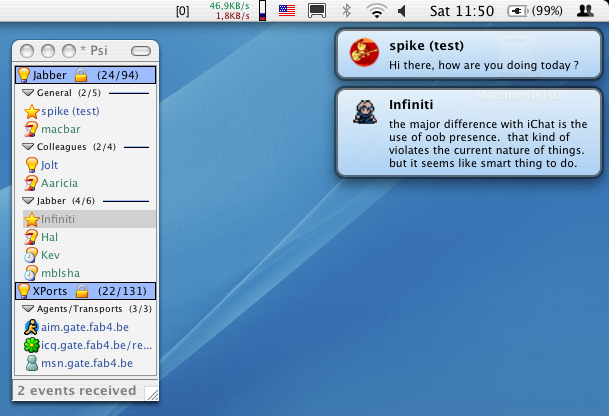Collapse the Agents/Transports group triangle
Viewport: 609px width, 416px height.
pyautogui.click(x=28, y=309)
